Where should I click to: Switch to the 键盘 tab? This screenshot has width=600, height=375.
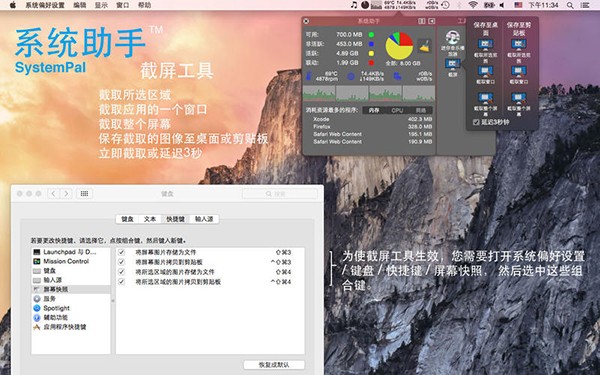coord(127,219)
